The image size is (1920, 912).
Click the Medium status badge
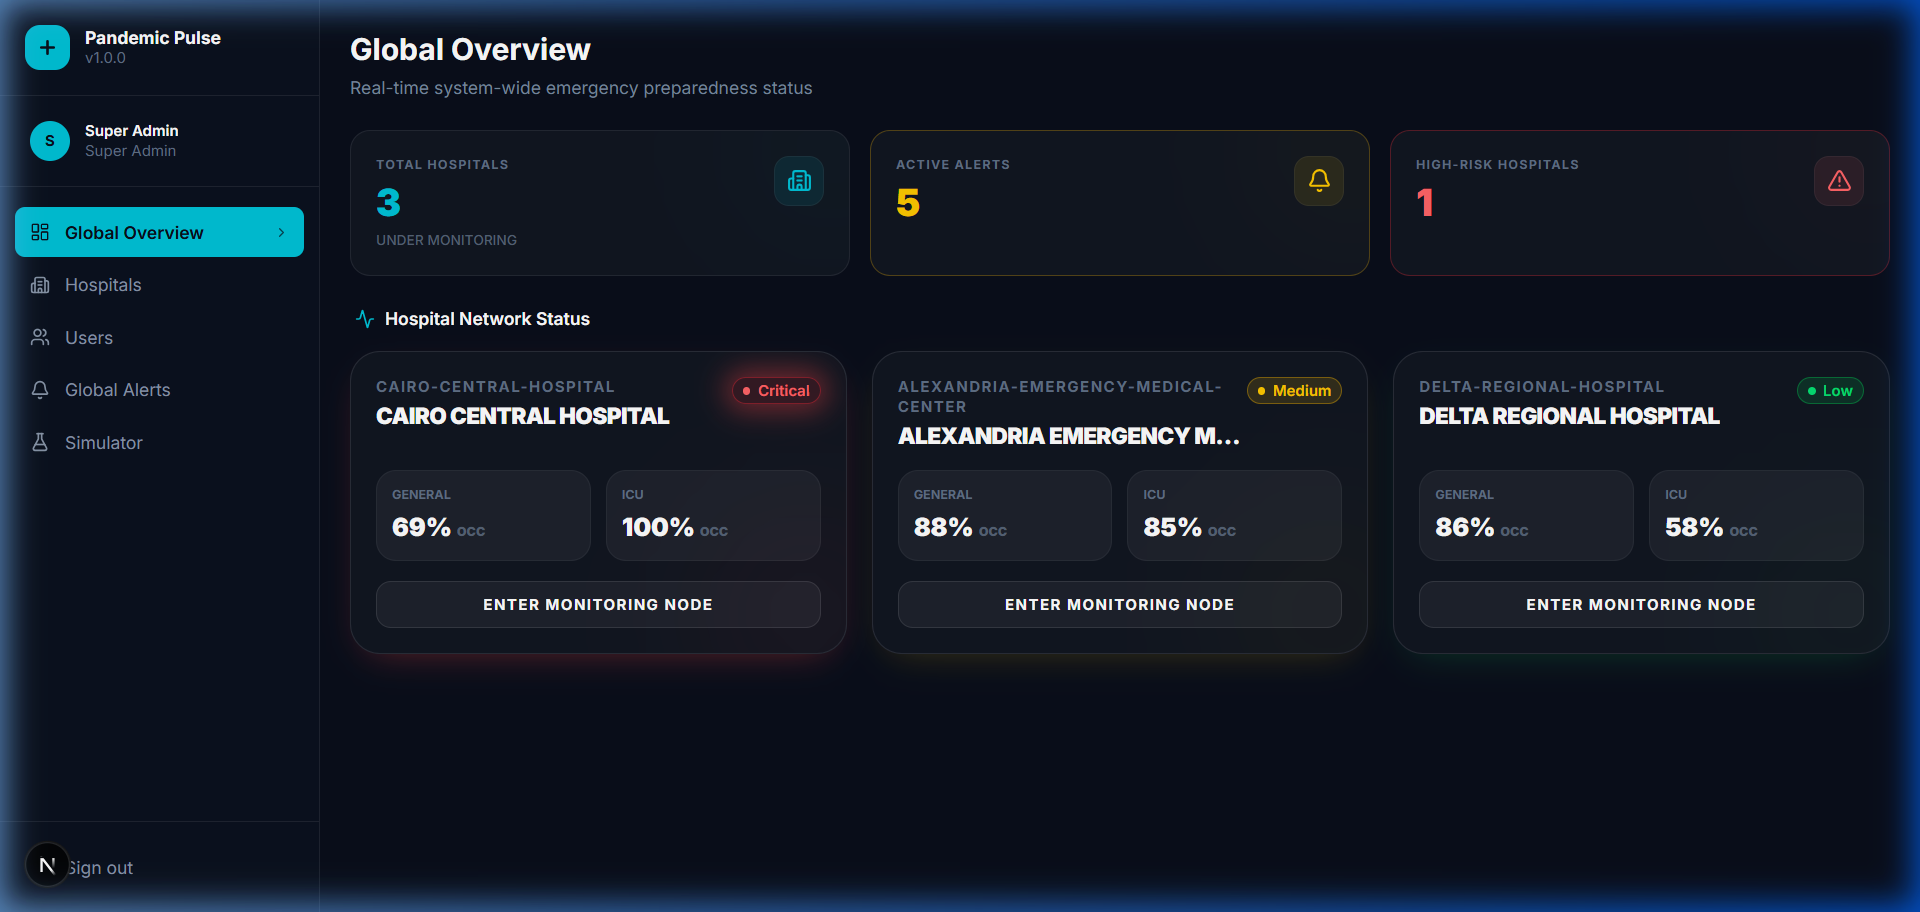1294,390
